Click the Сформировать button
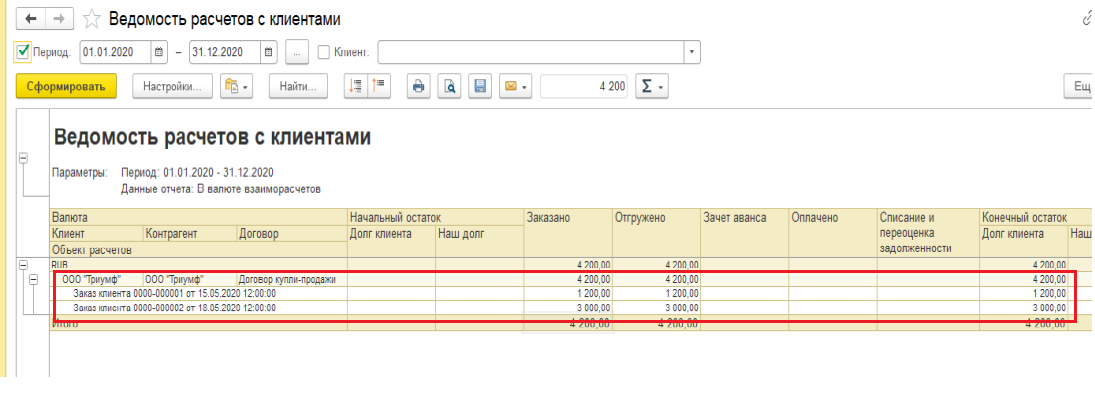1095x396 pixels. [66, 87]
